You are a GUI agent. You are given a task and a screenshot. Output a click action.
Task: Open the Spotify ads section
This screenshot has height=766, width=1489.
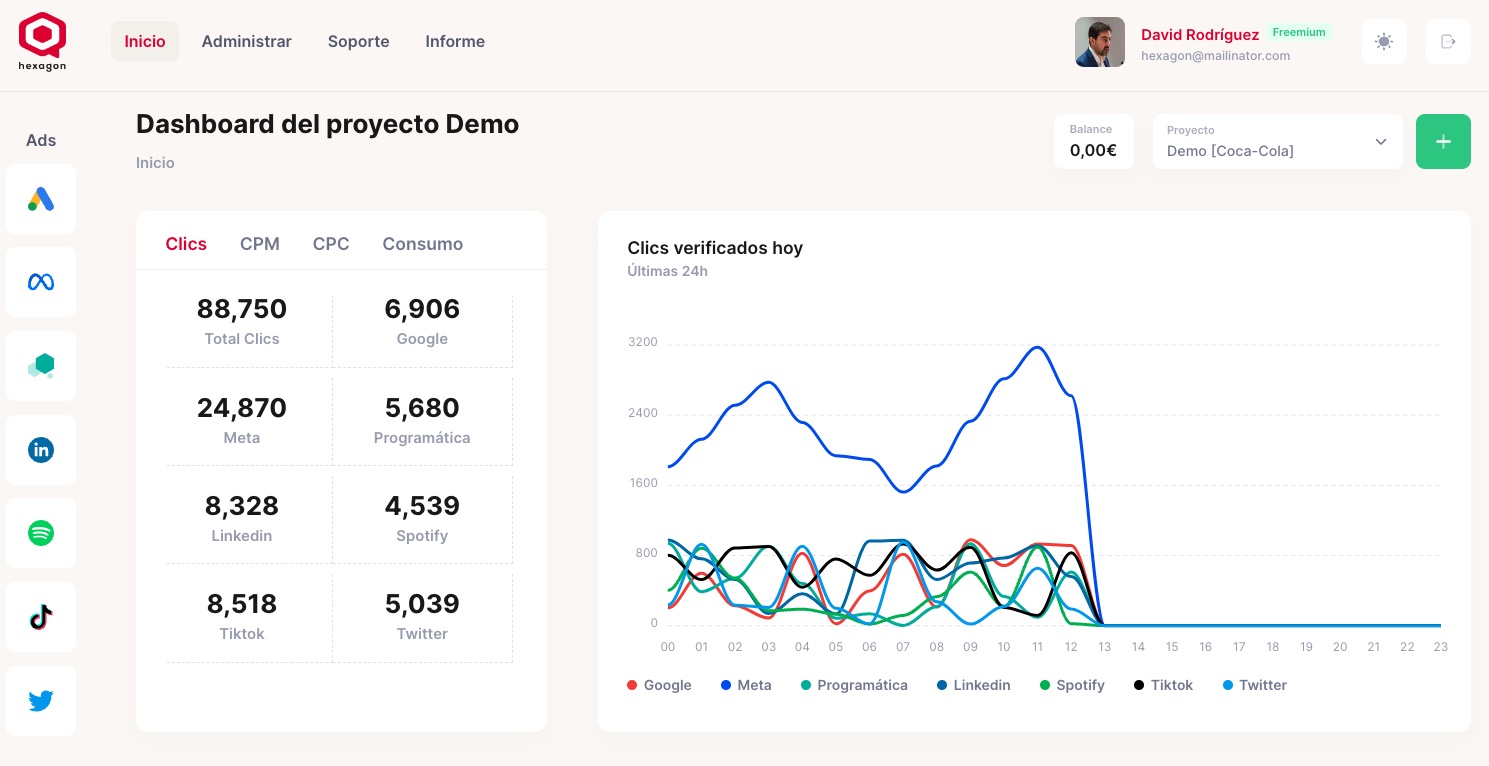pyautogui.click(x=41, y=533)
